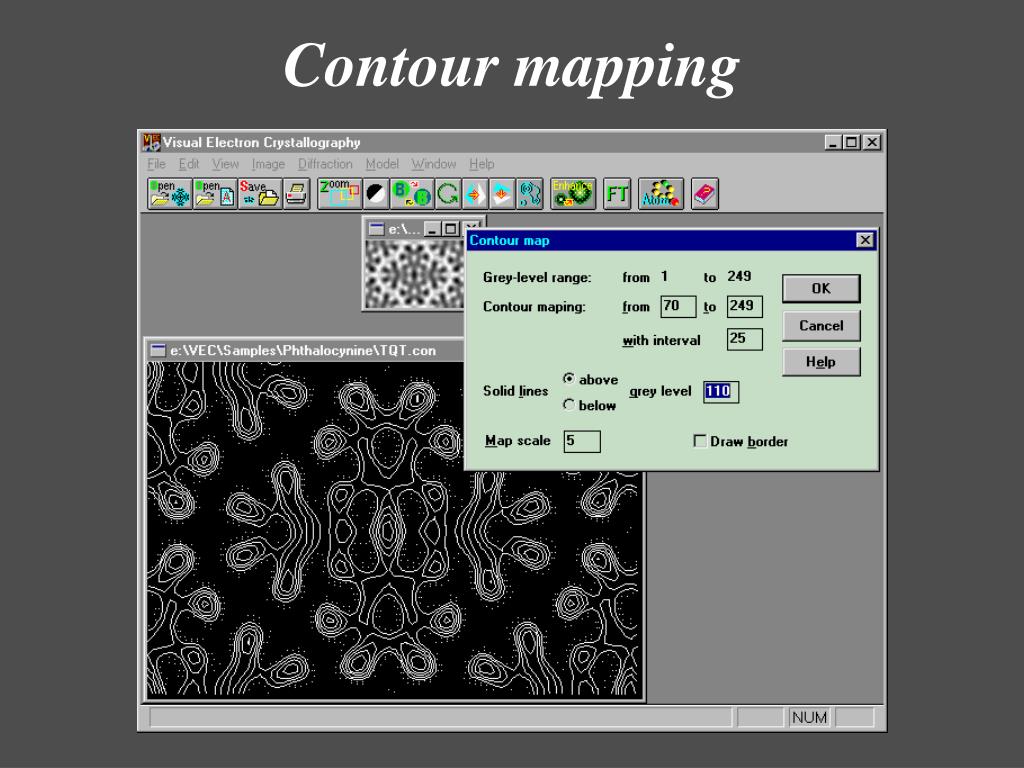Confirm contour map with OK
This screenshot has width=1024, height=768.
pyautogui.click(x=821, y=289)
